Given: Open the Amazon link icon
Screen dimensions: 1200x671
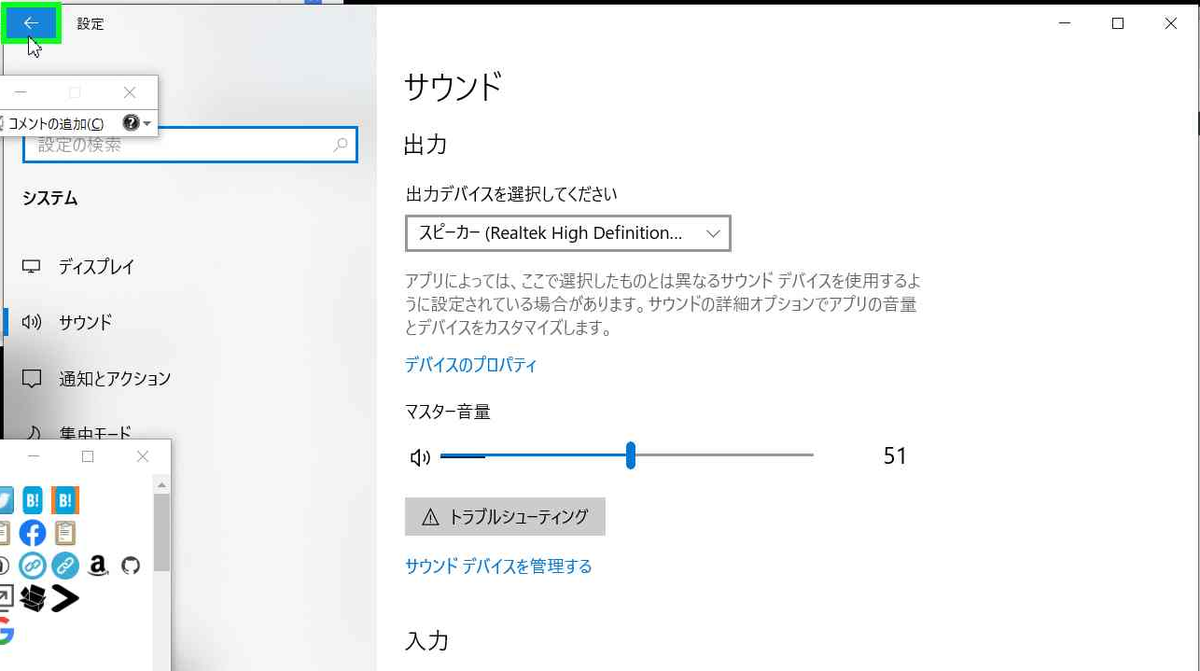Looking at the screenshot, I should click(x=98, y=565).
